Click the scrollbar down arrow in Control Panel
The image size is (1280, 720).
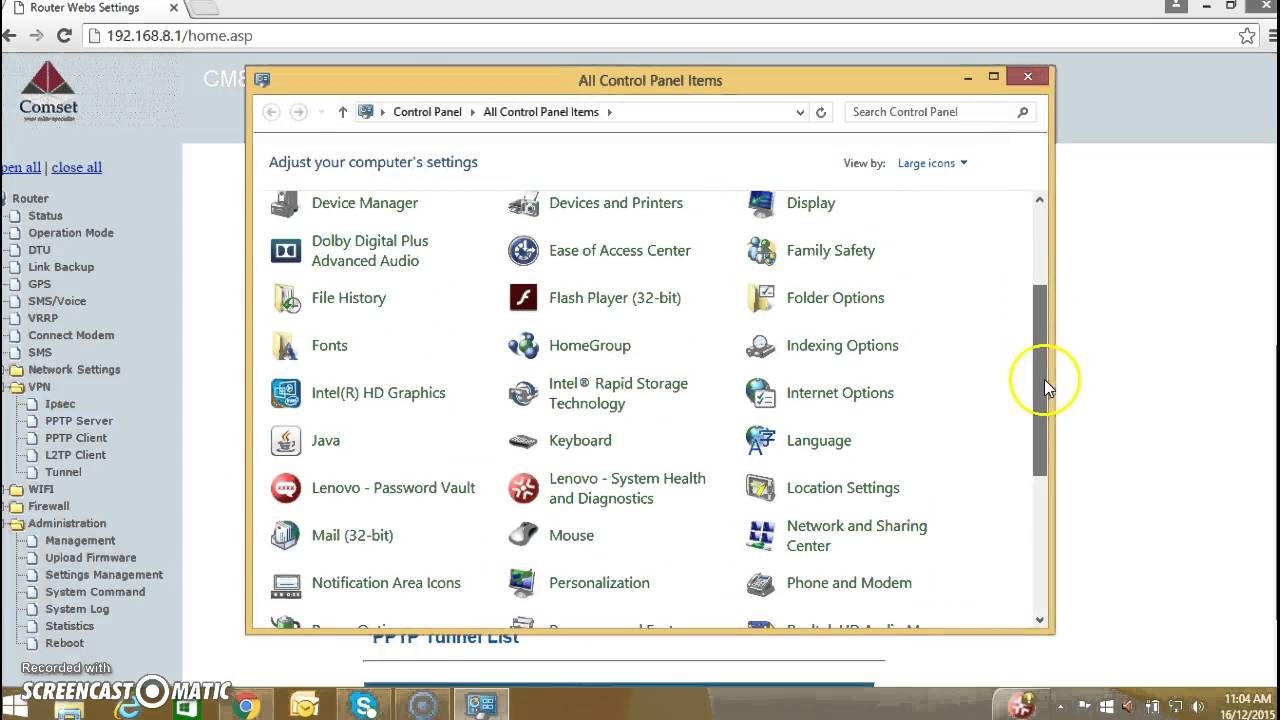(1040, 620)
